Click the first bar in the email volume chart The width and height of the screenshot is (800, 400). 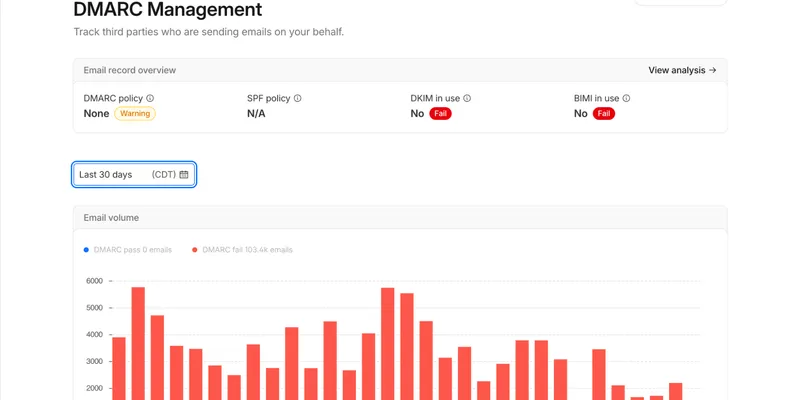click(x=119, y=368)
